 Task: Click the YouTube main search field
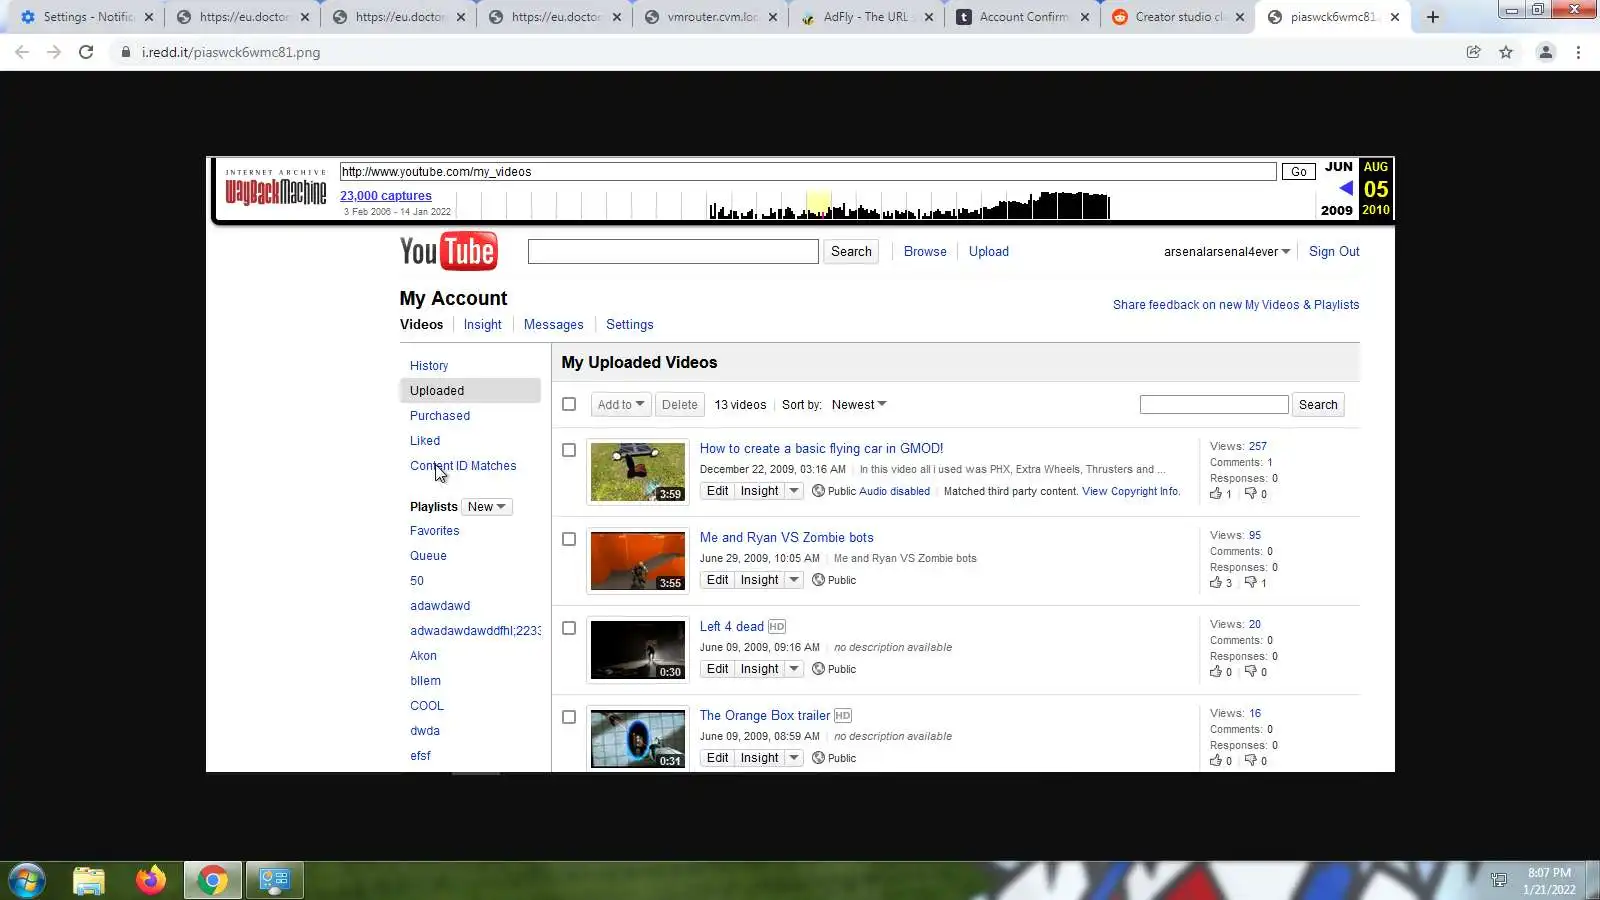tap(673, 252)
